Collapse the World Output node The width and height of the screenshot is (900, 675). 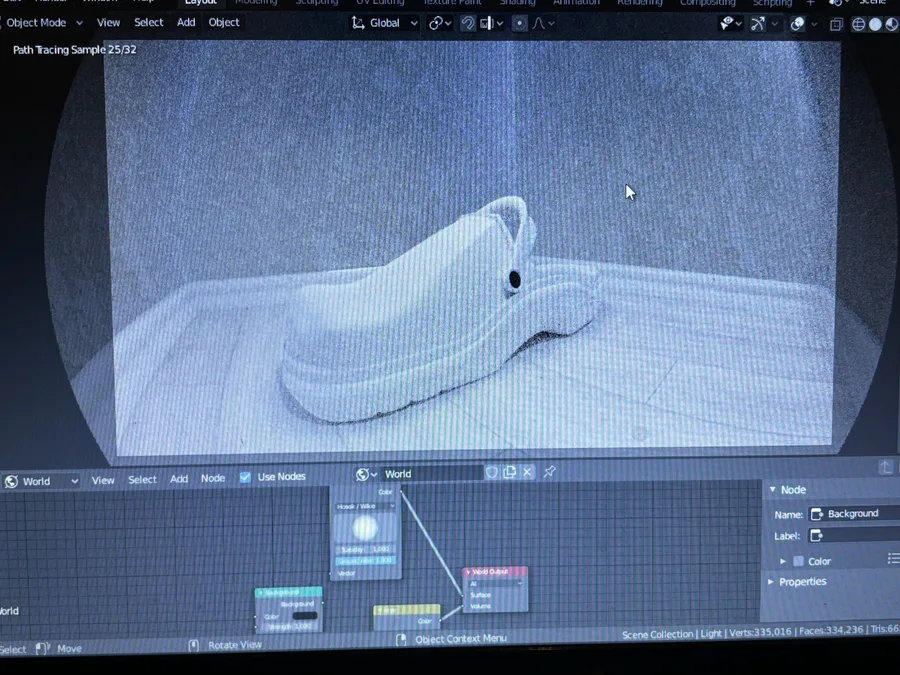point(468,572)
